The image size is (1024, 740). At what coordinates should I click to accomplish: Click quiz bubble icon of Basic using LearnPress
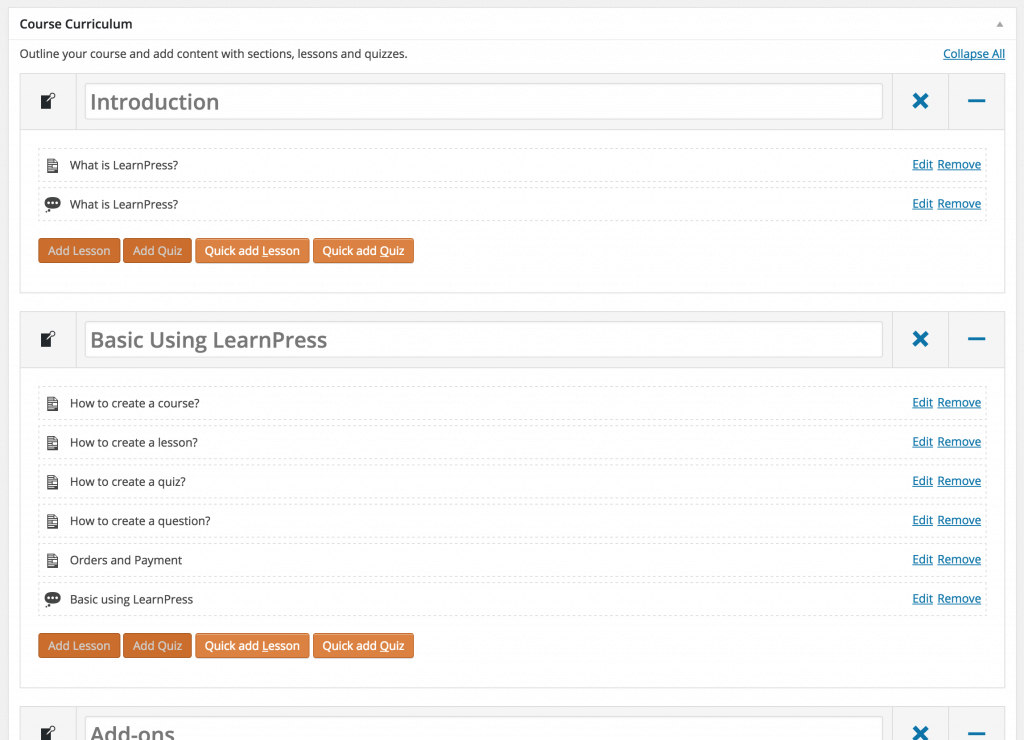pos(52,599)
